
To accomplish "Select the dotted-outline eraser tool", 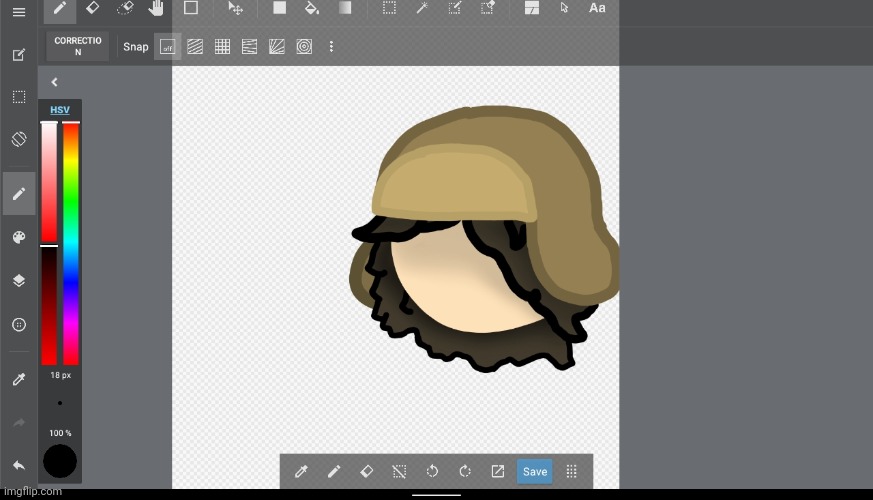I will 125,8.
